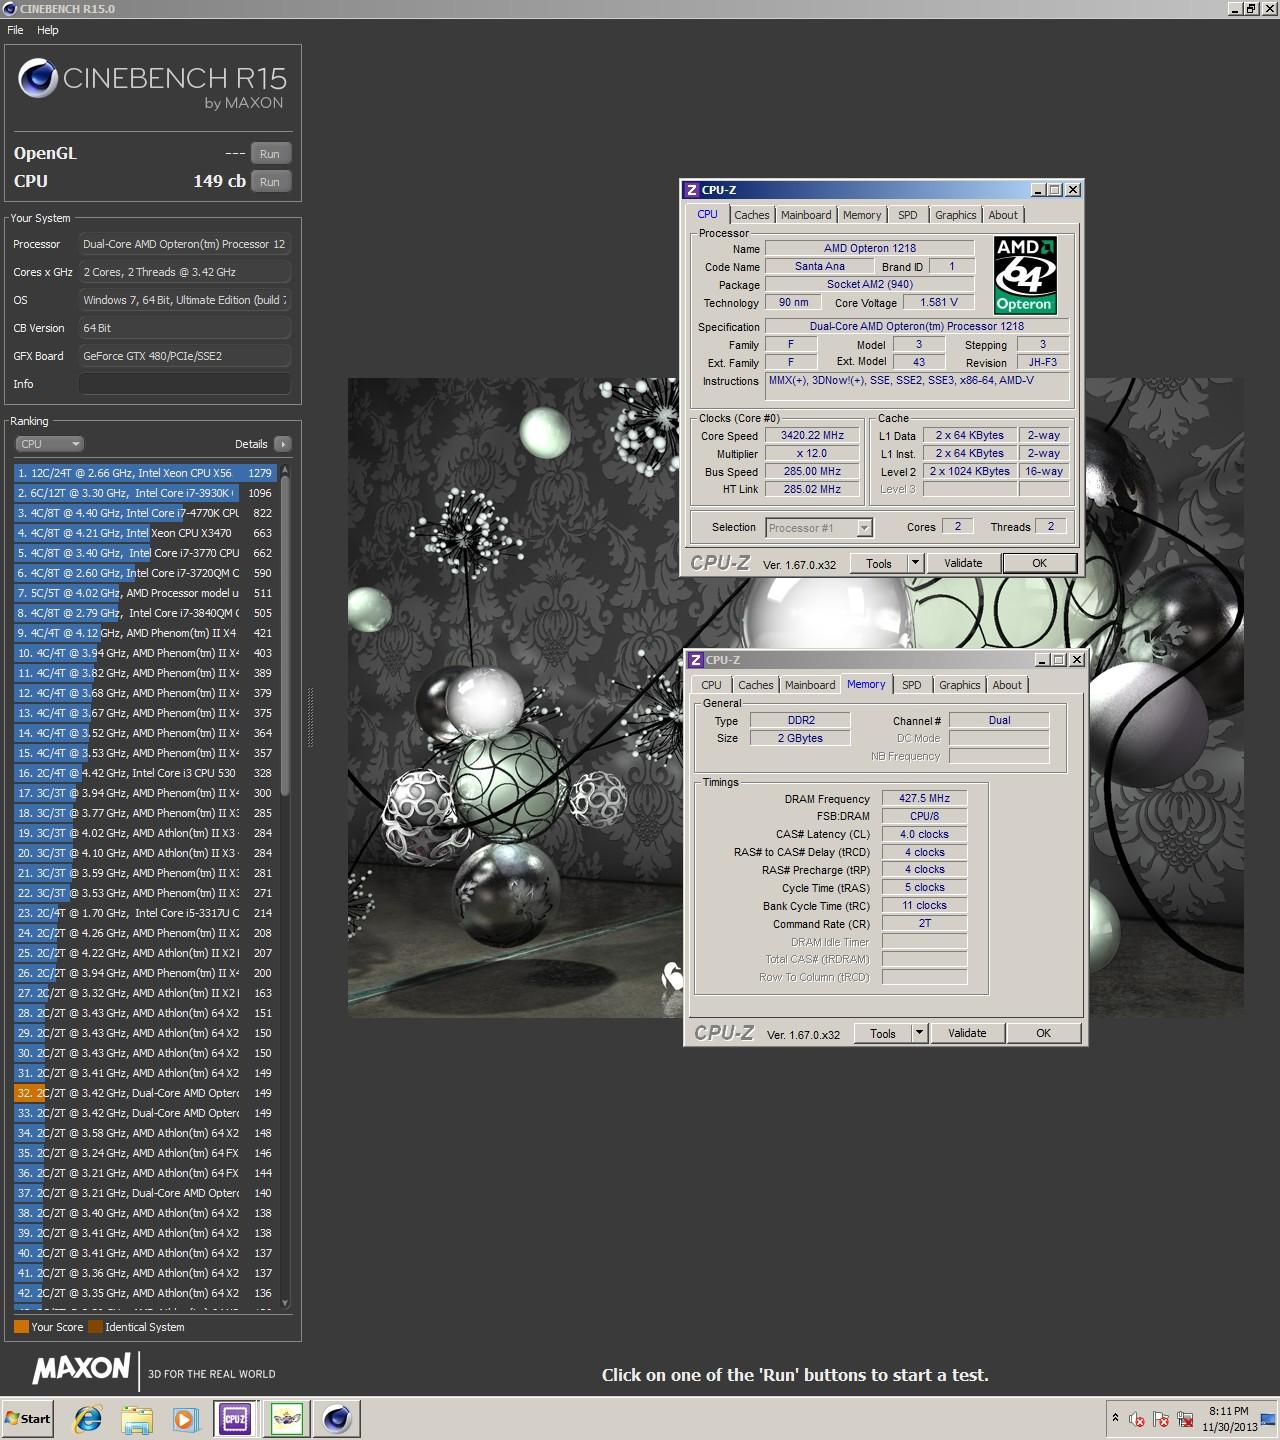Select the CPU-Z taskbar icon

pos(235,1419)
